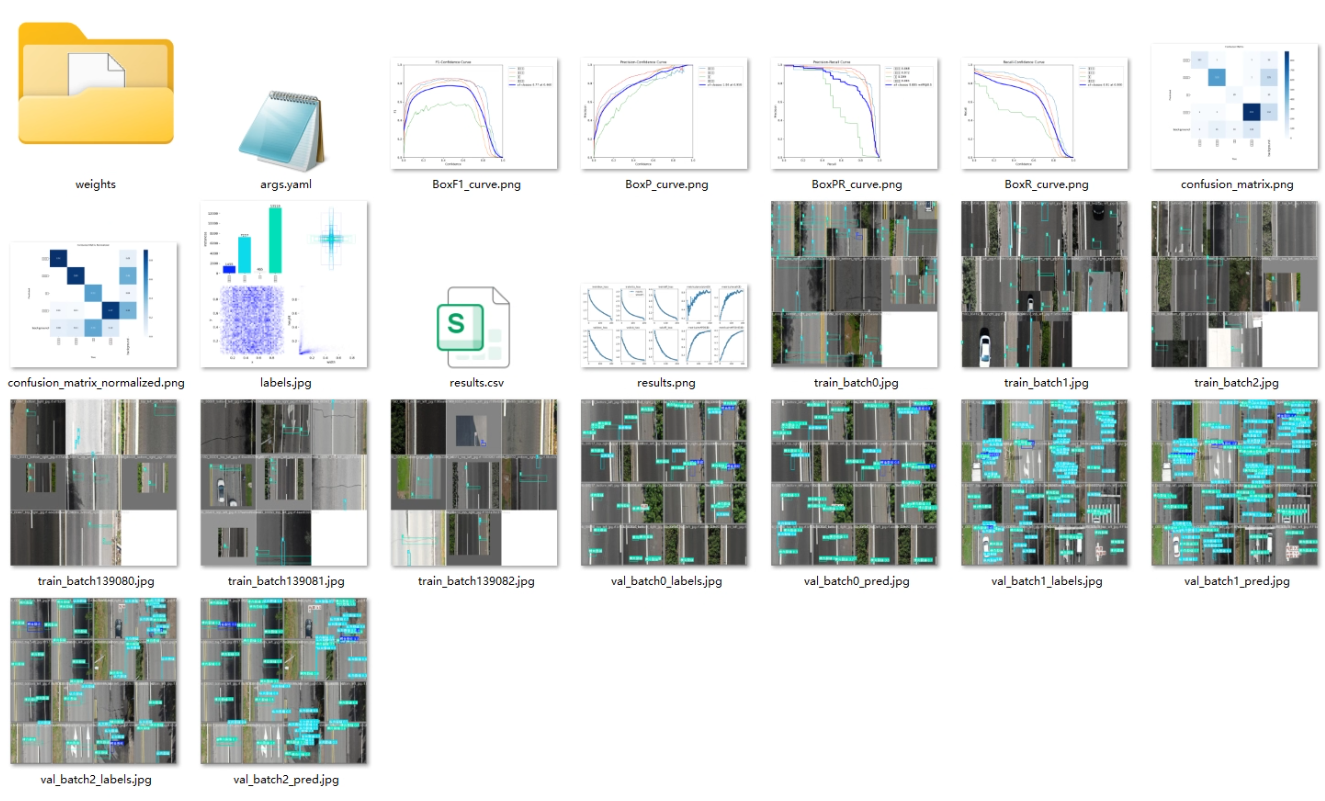This screenshot has height=801, width=1325.
Task: Click the 'BoxPR_curve.png' file name
Action: click(x=856, y=184)
